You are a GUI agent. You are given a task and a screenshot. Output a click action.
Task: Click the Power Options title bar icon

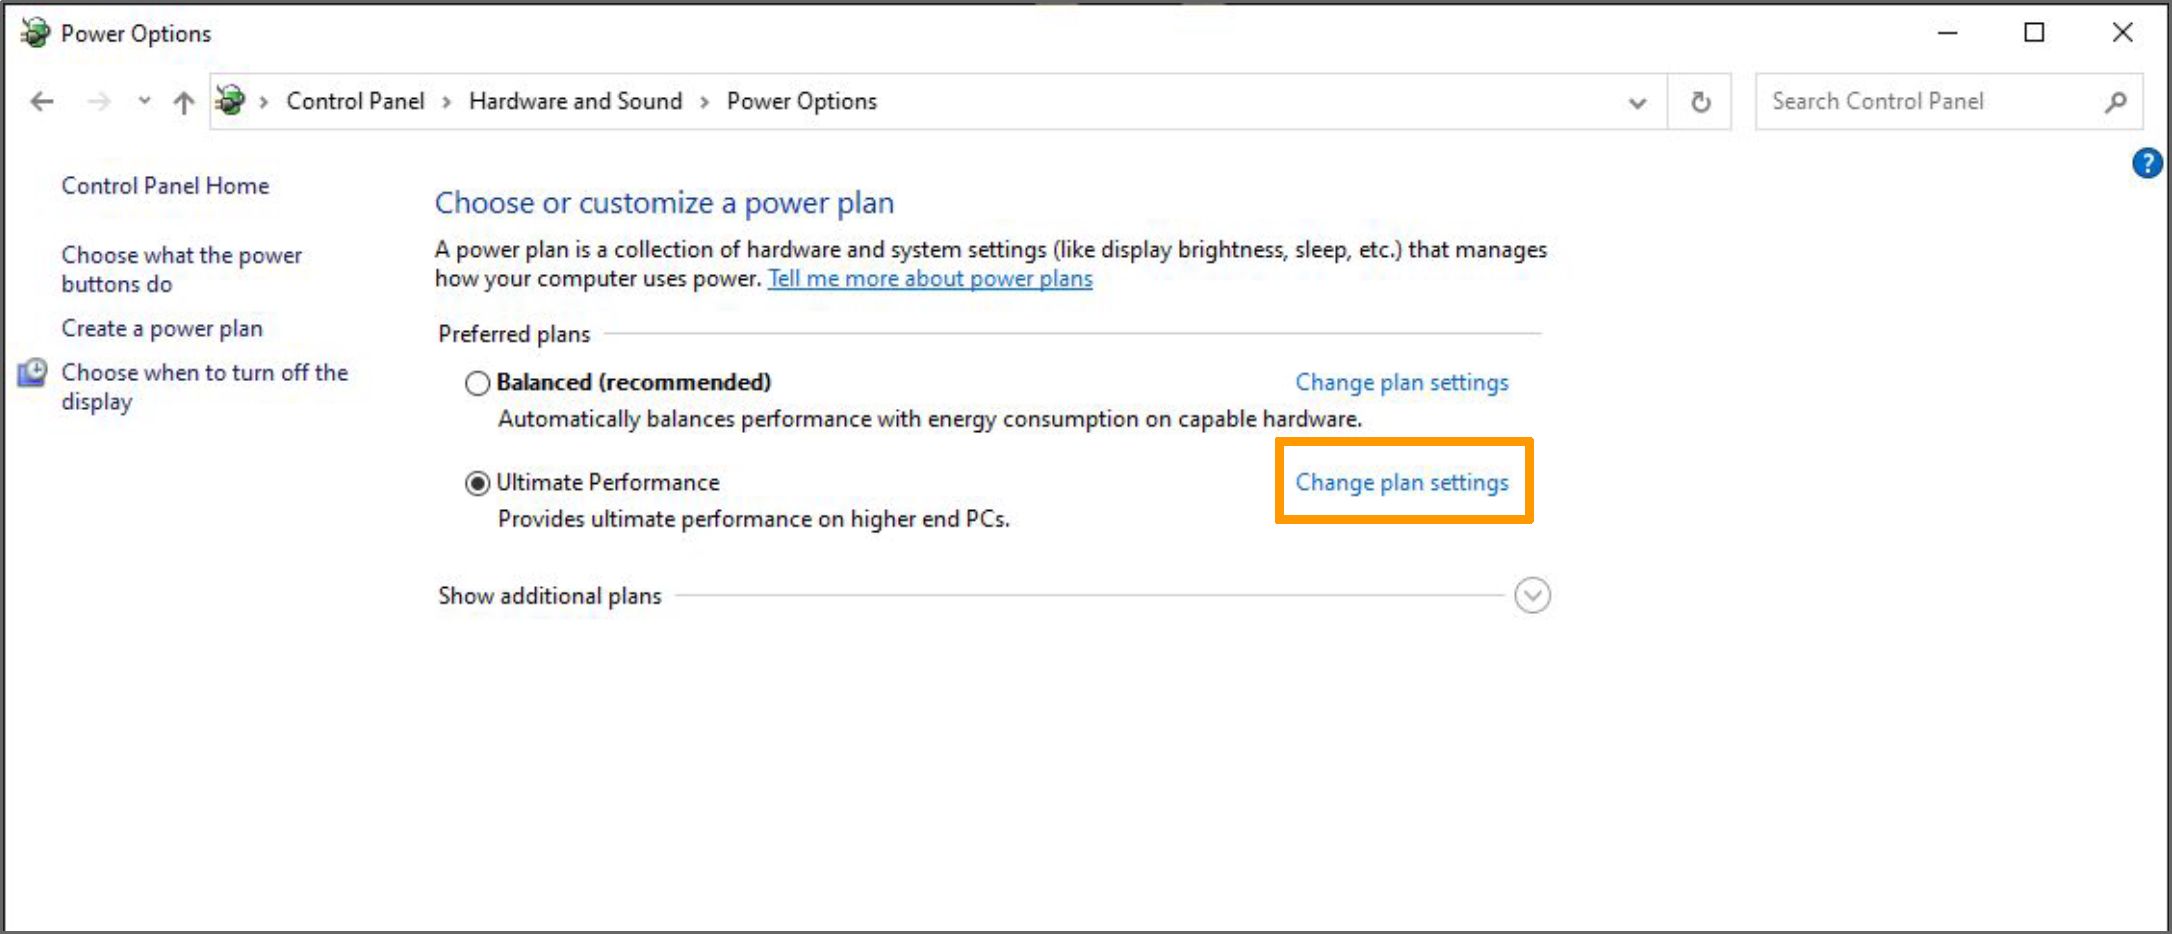click(35, 33)
